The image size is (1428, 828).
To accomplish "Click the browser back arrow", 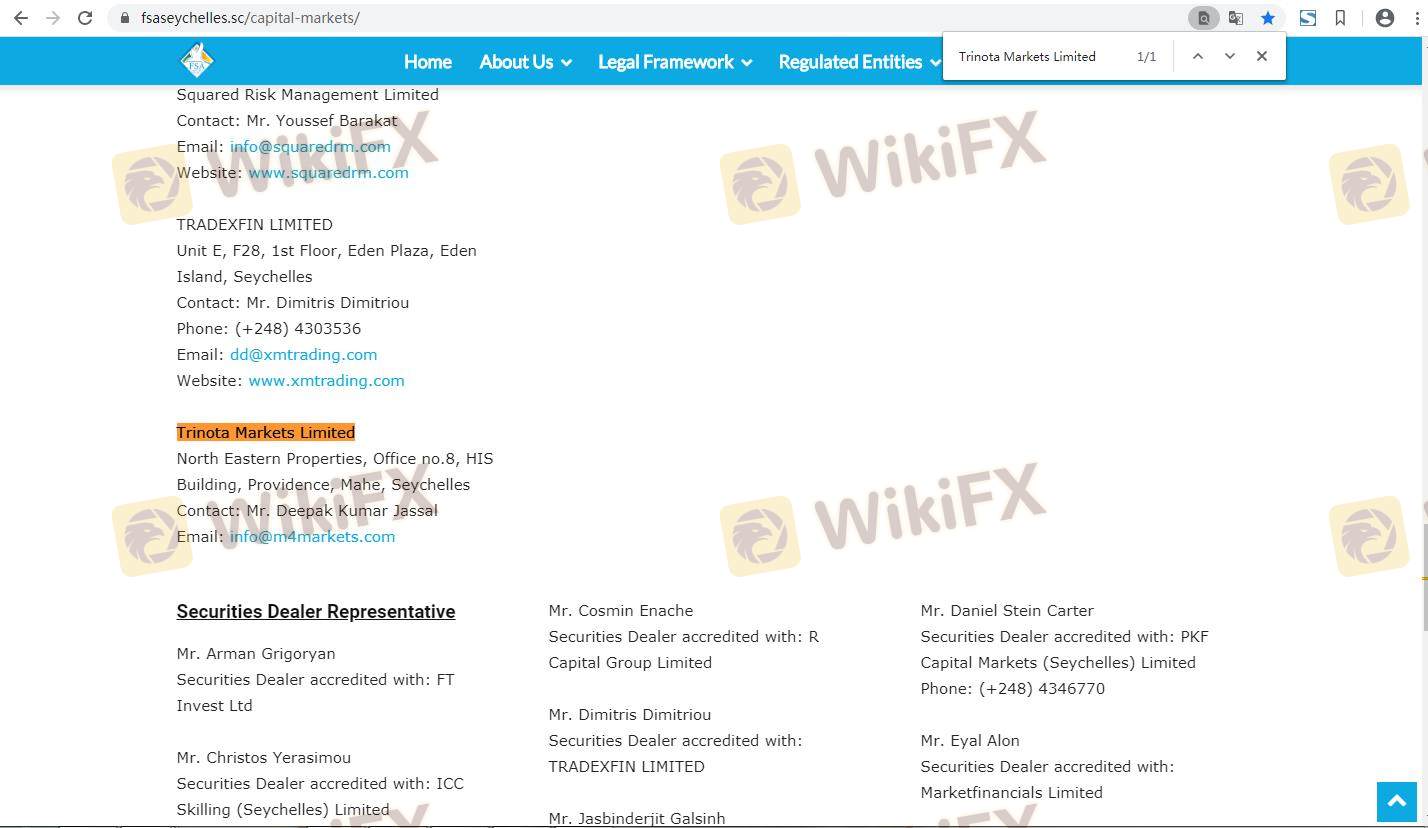I will pos(20,18).
